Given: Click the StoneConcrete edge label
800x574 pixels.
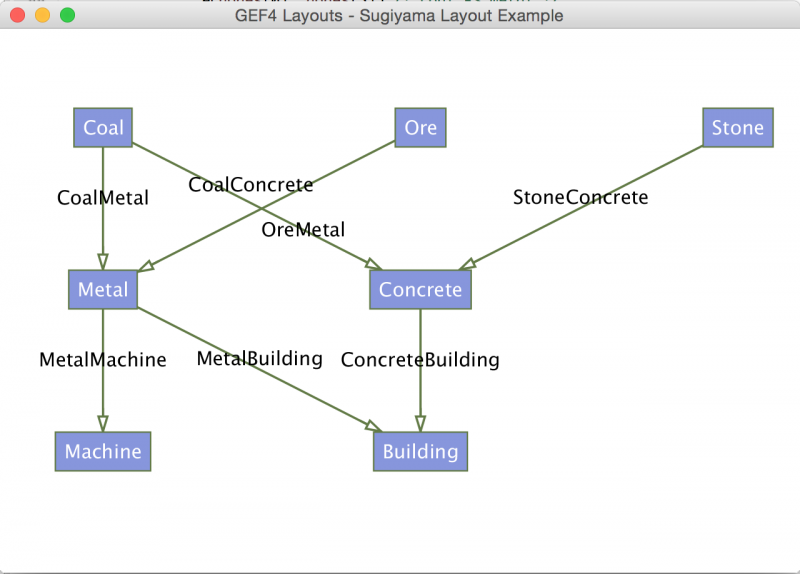Looking at the screenshot, I should tap(581, 197).
